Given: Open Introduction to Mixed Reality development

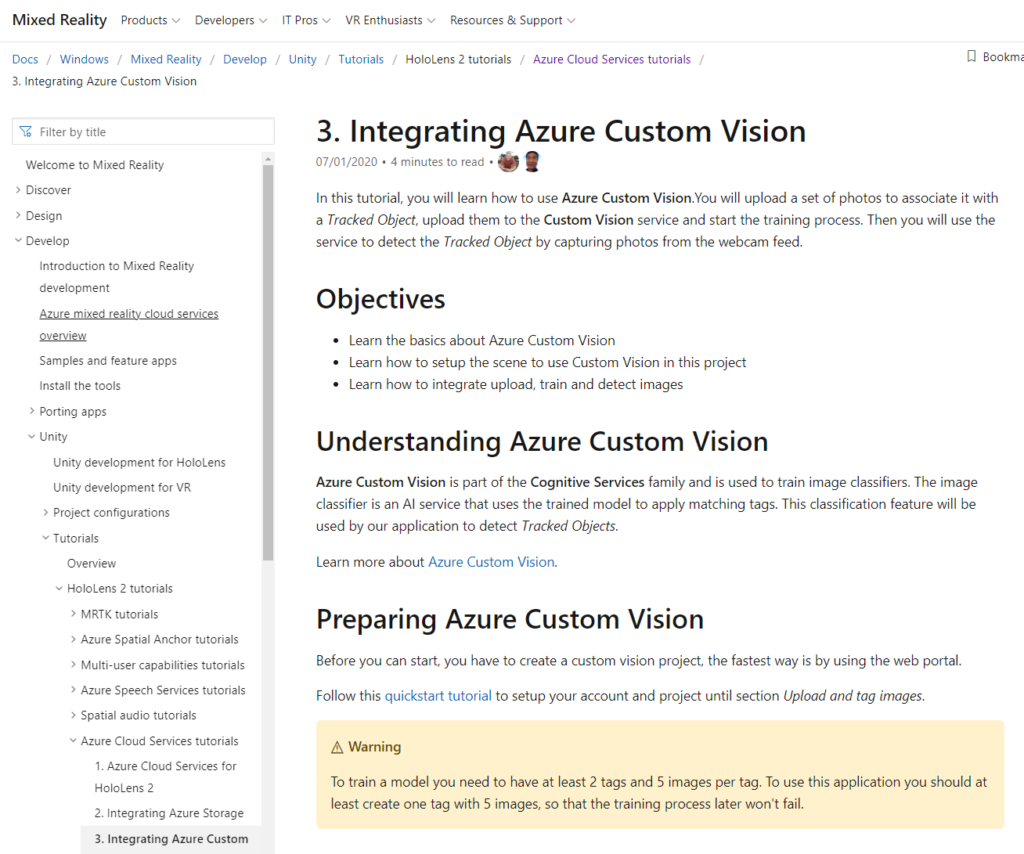Looking at the screenshot, I should 117,277.
